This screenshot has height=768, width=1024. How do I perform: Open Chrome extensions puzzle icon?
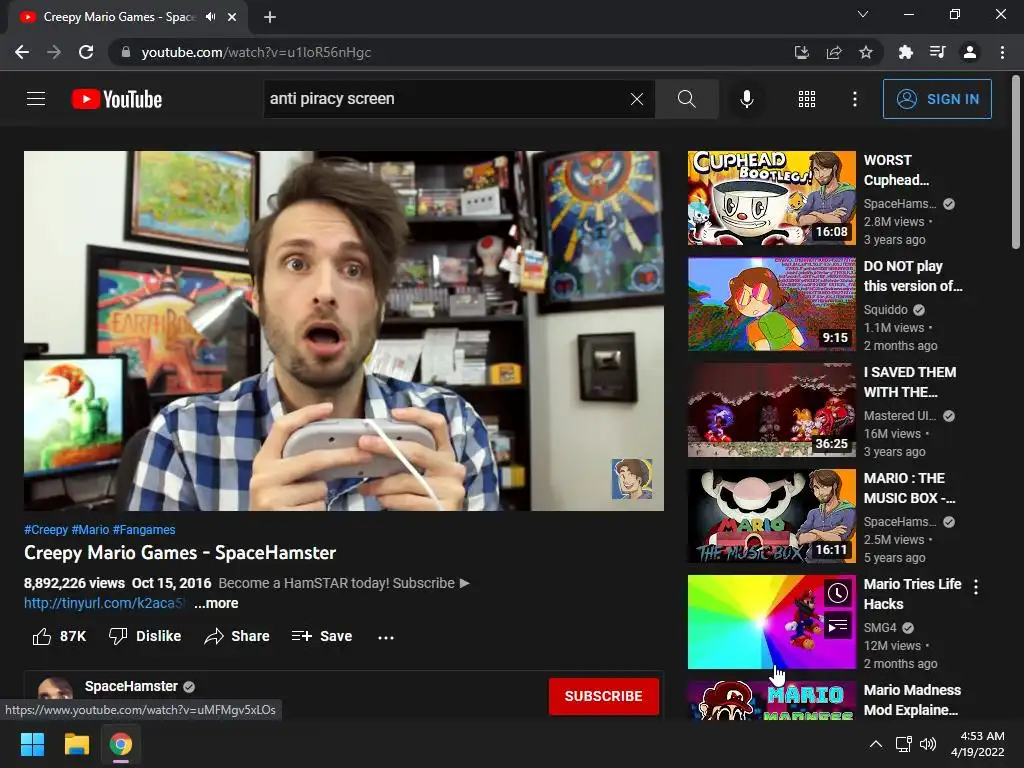pos(905,52)
